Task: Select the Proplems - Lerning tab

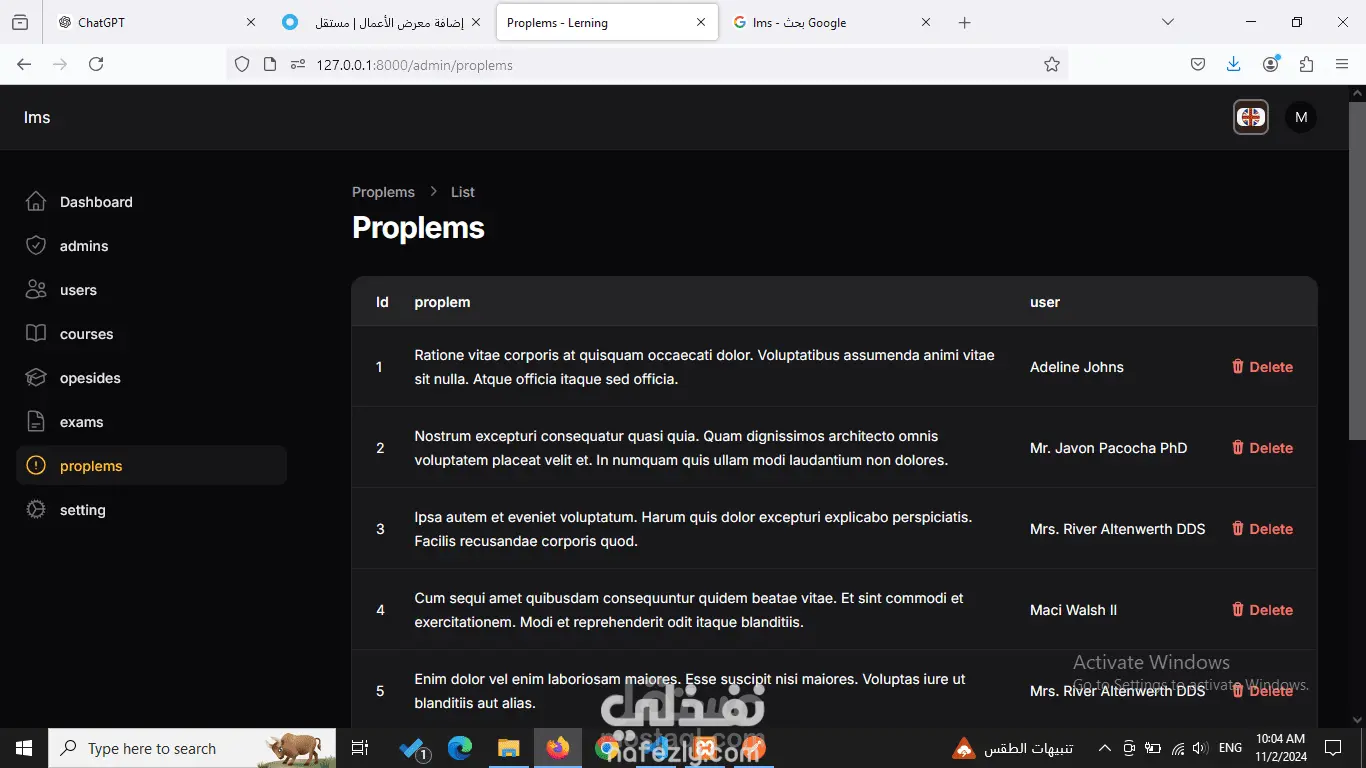Action: (607, 22)
